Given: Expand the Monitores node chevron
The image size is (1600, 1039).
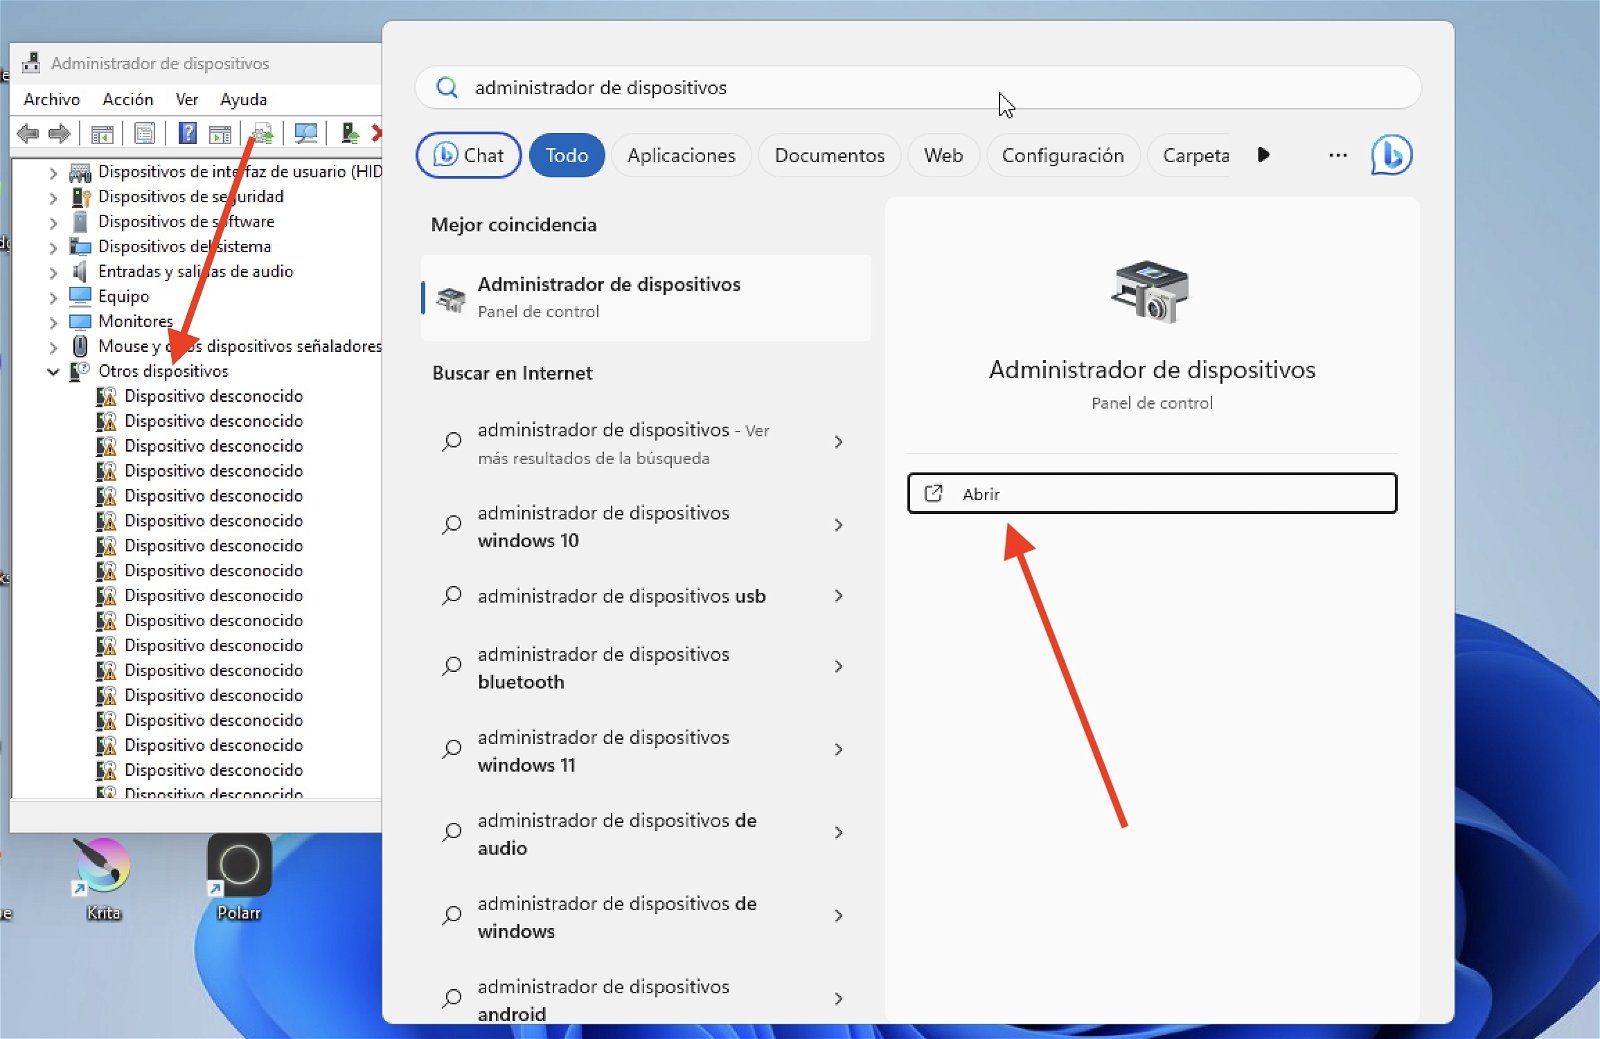Looking at the screenshot, I should pos(53,322).
